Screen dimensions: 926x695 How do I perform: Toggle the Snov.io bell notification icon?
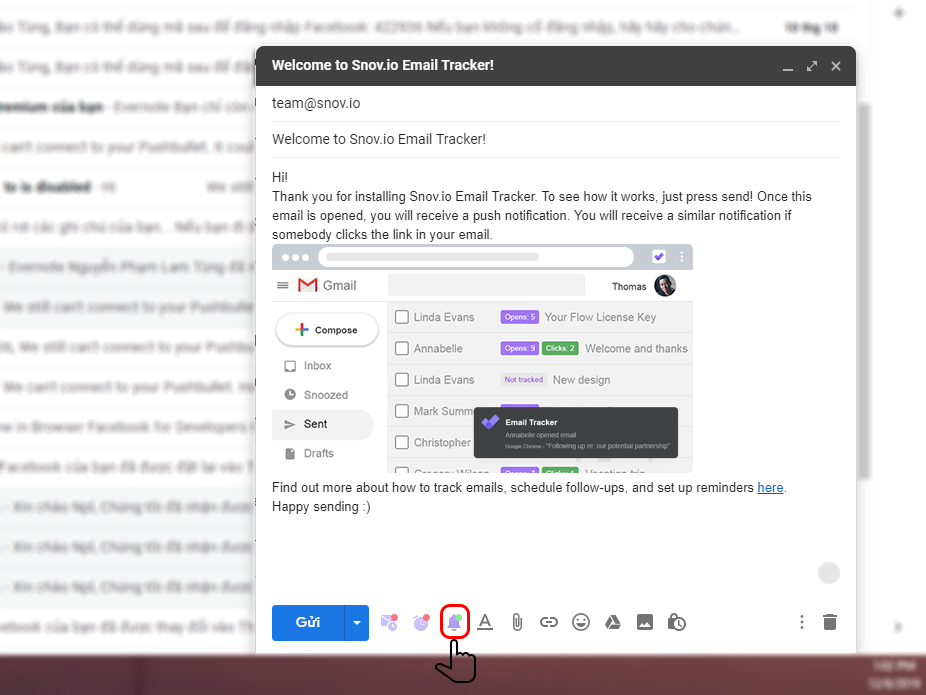coord(455,622)
